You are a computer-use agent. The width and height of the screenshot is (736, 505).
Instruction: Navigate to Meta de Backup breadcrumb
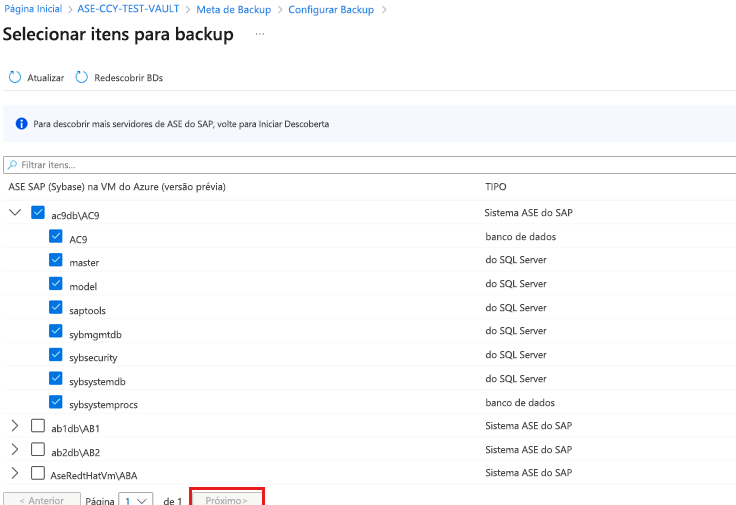tap(235, 9)
